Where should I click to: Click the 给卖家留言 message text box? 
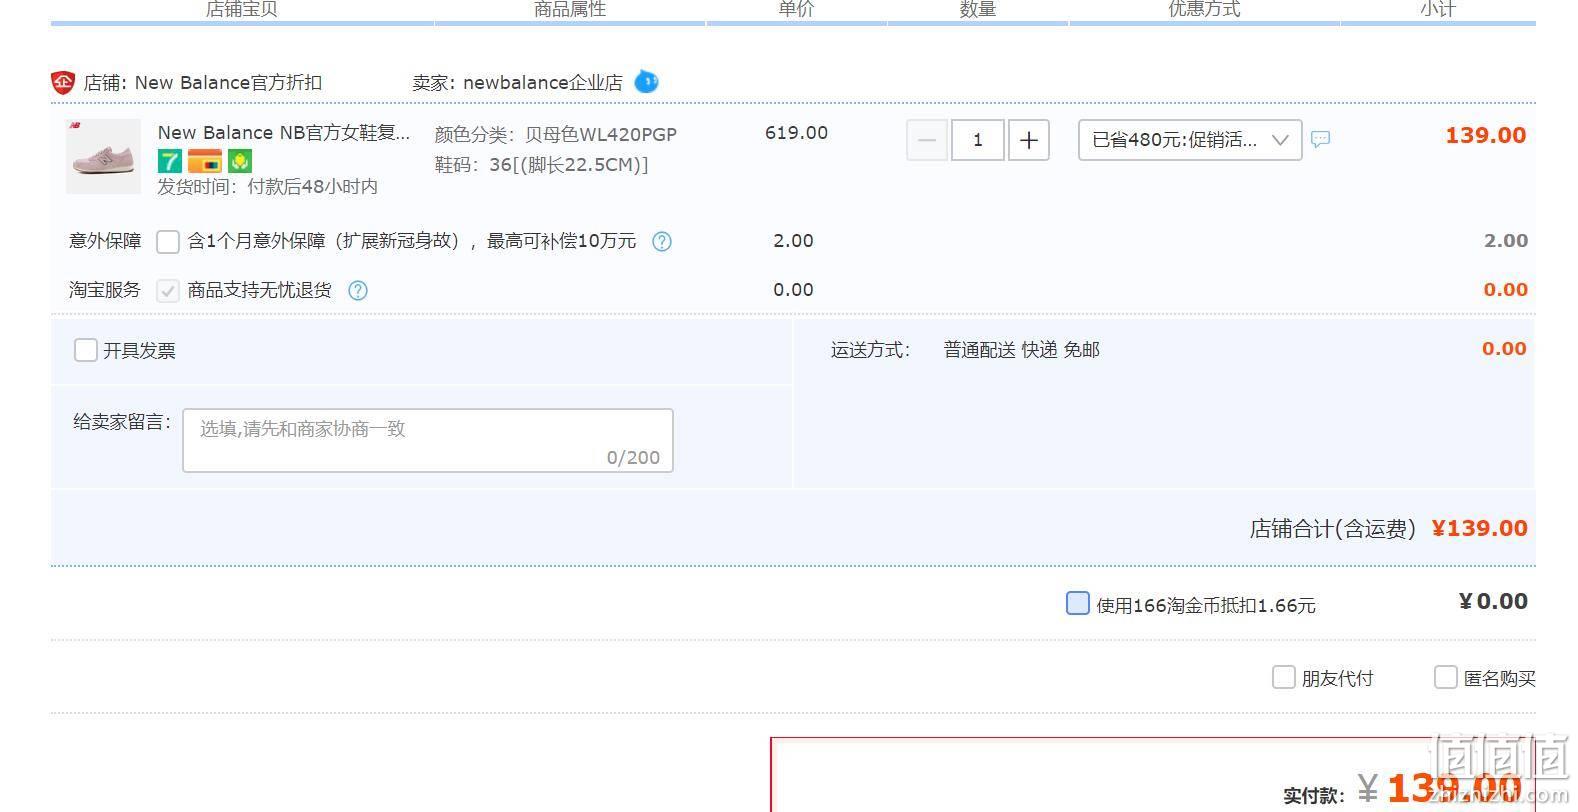click(428, 440)
